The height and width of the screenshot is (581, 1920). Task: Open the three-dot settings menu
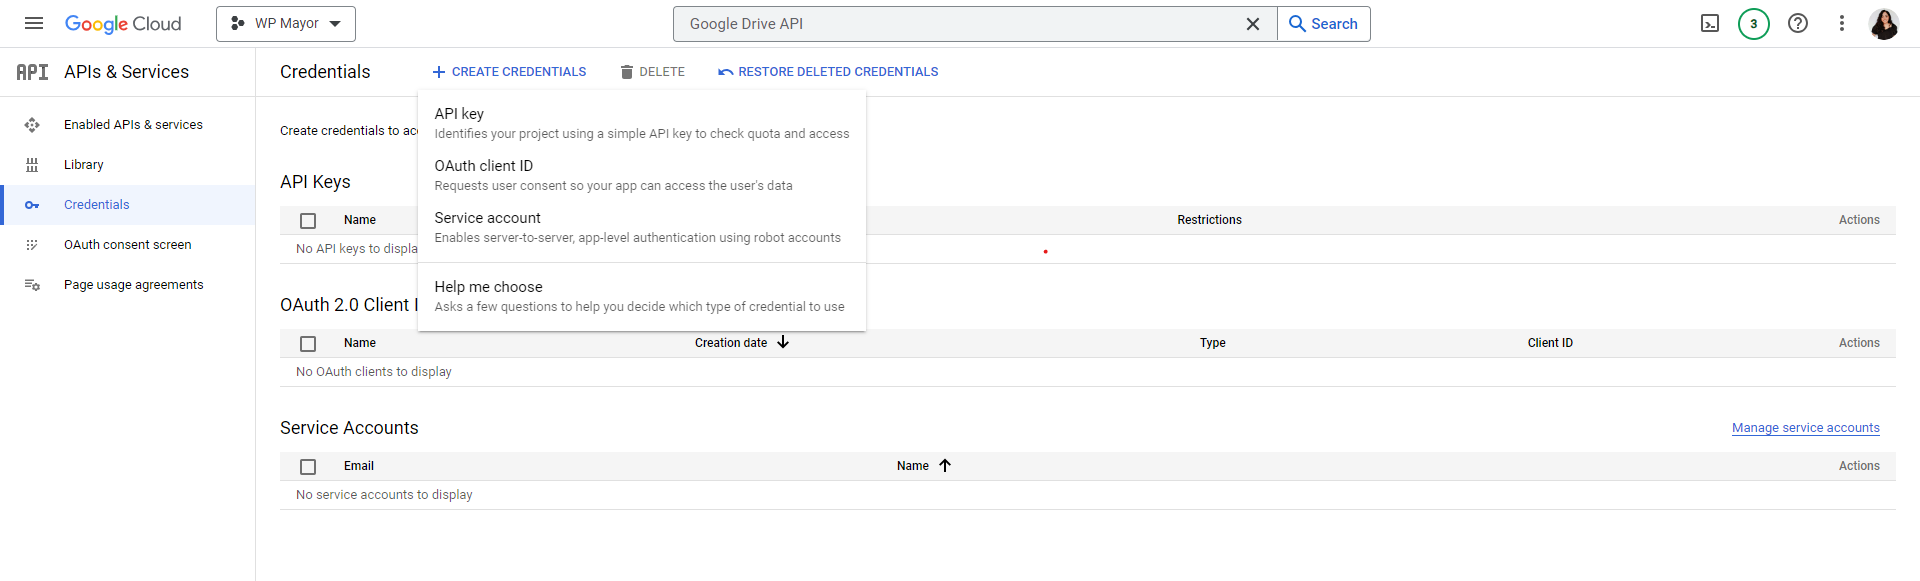tap(1841, 23)
